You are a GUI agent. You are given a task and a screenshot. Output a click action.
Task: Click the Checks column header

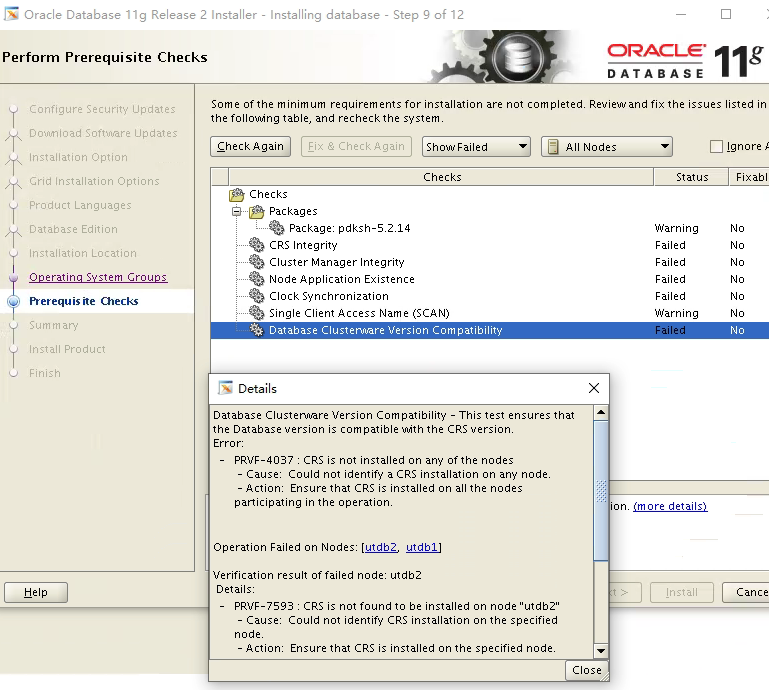click(x=441, y=177)
